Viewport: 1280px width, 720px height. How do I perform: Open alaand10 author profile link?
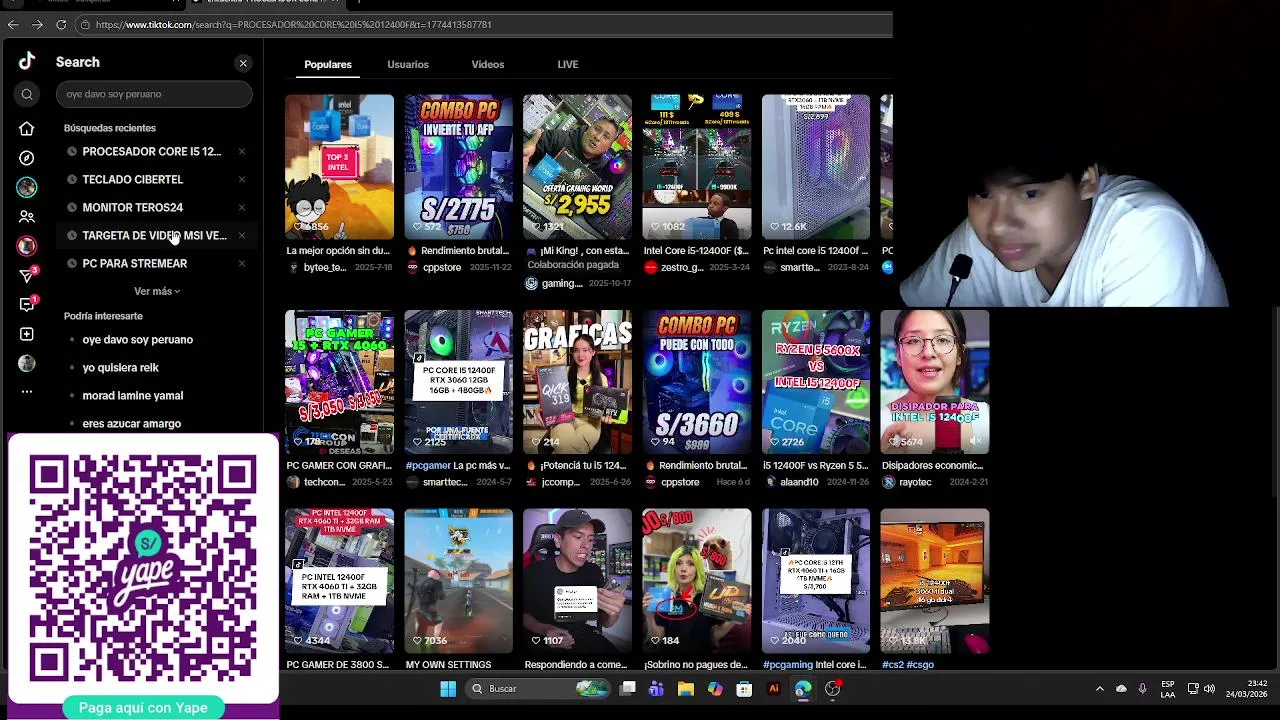[799, 482]
